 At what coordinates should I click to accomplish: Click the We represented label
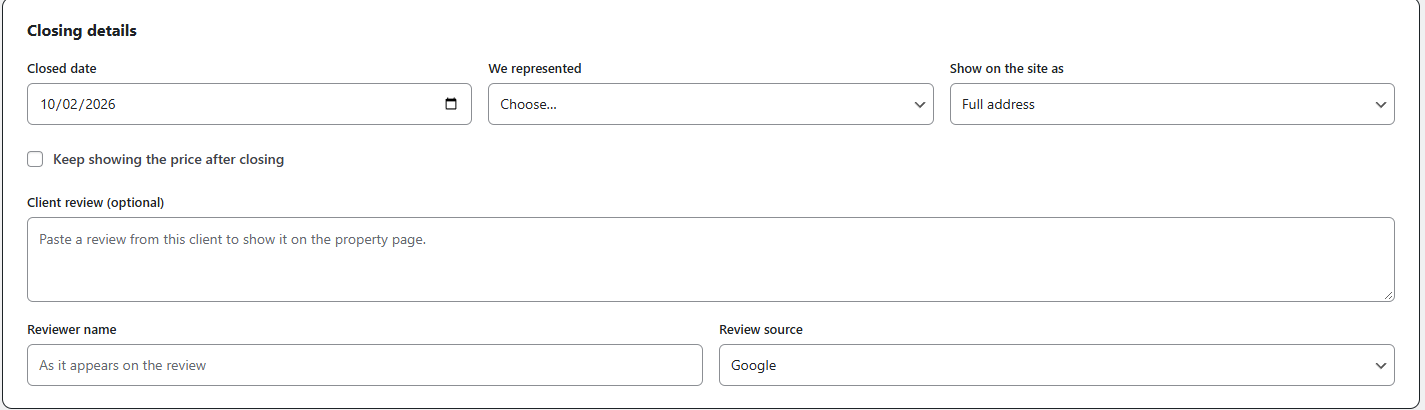click(x=535, y=69)
